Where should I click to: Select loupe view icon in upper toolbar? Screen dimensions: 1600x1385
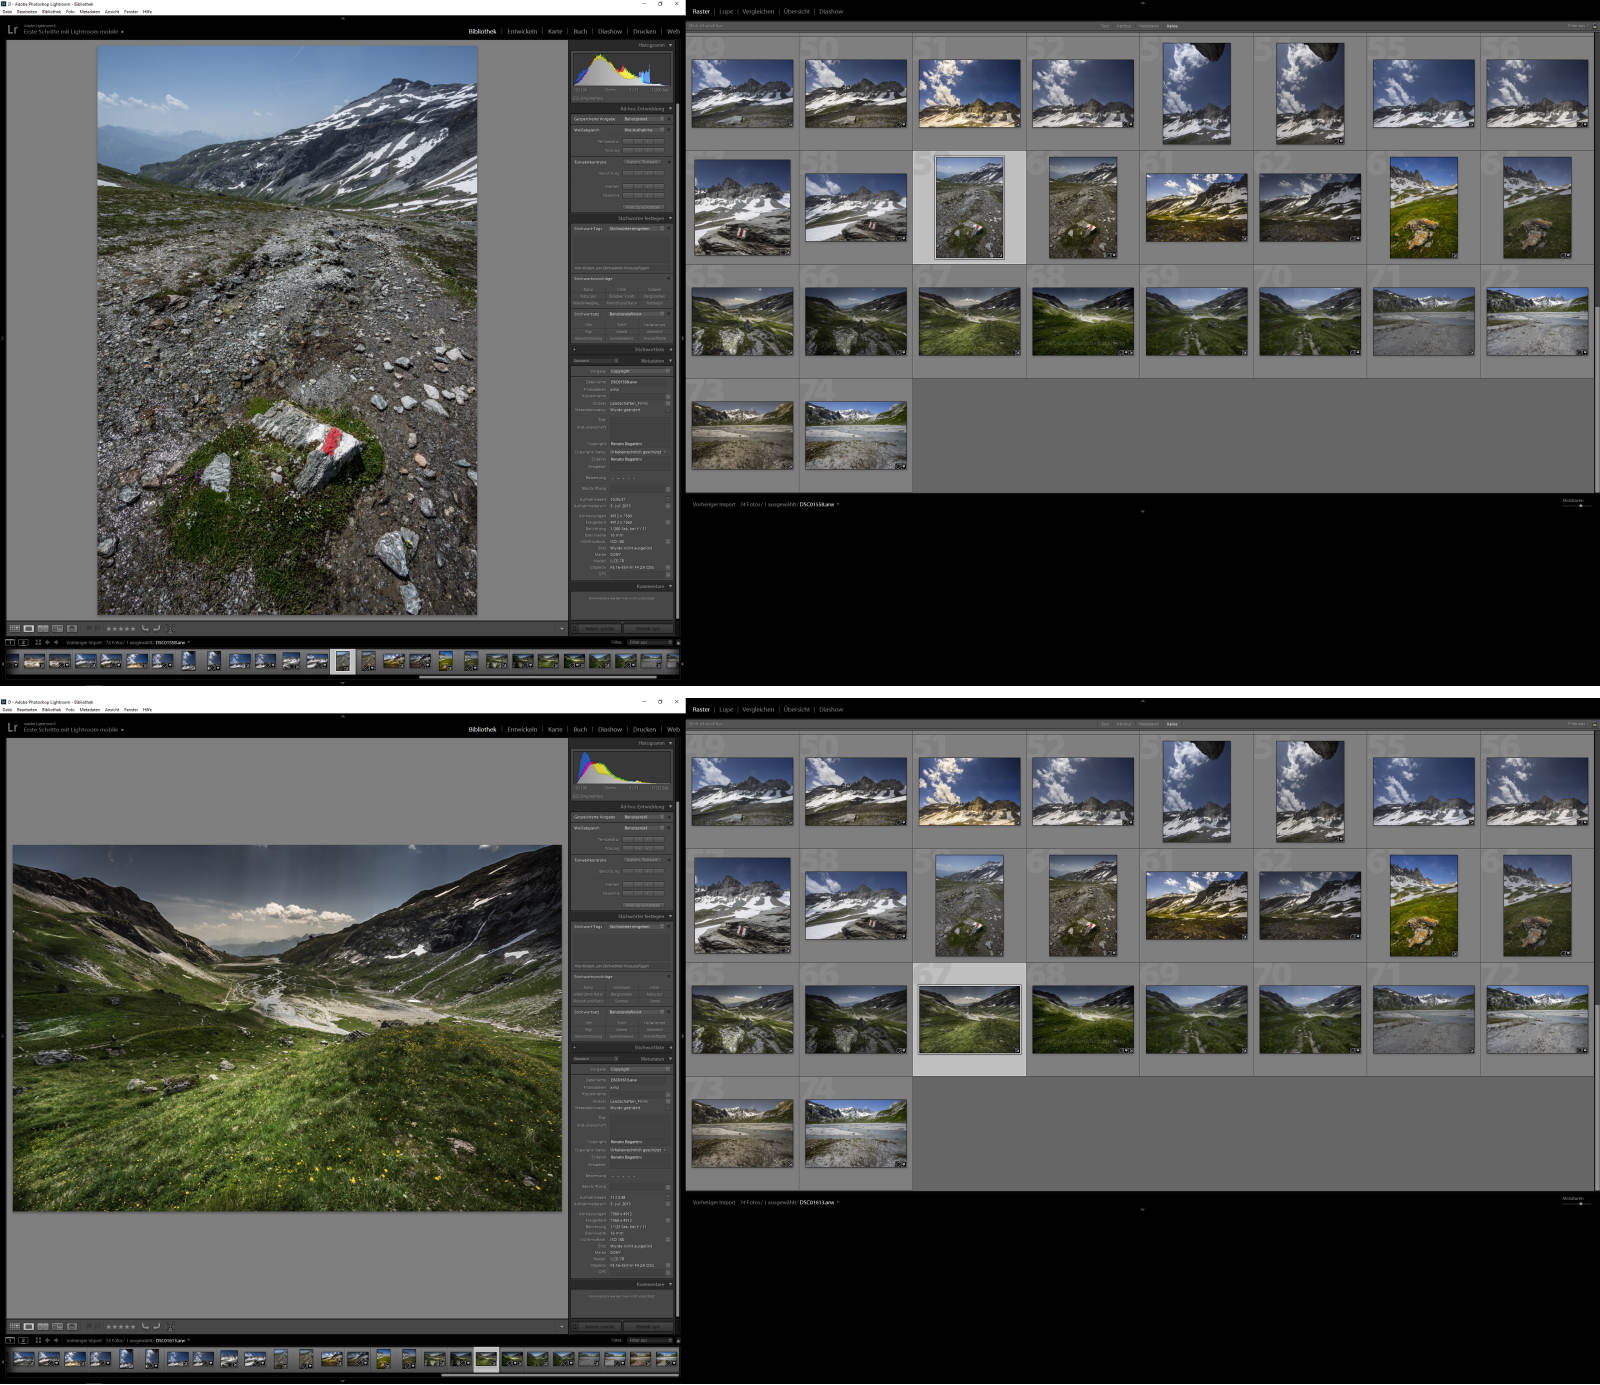click(x=28, y=628)
